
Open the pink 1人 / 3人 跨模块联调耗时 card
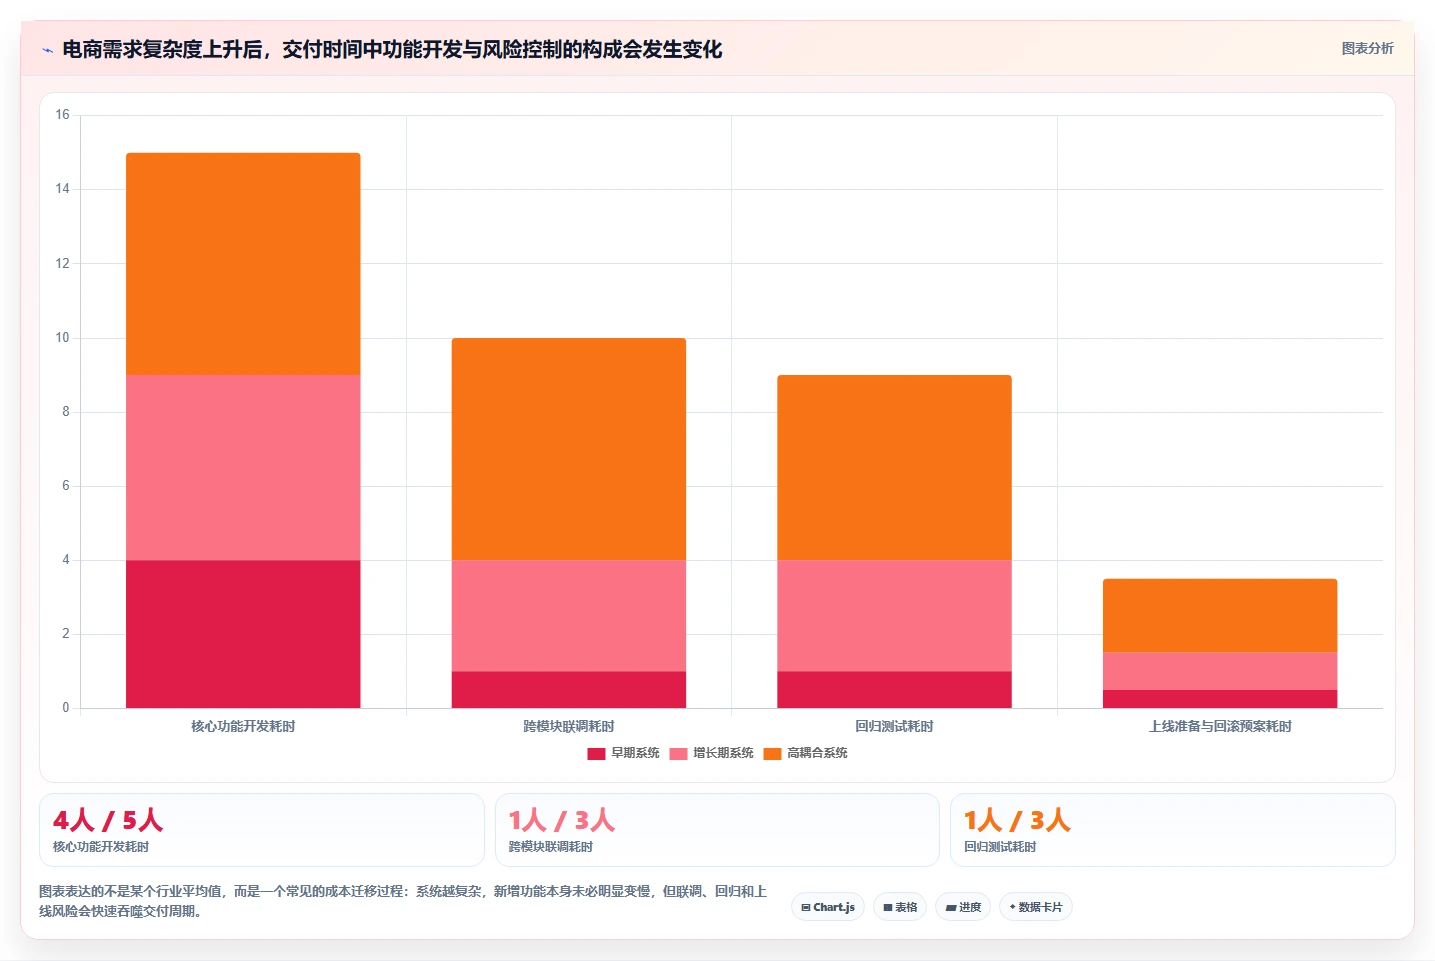tap(717, 830)
